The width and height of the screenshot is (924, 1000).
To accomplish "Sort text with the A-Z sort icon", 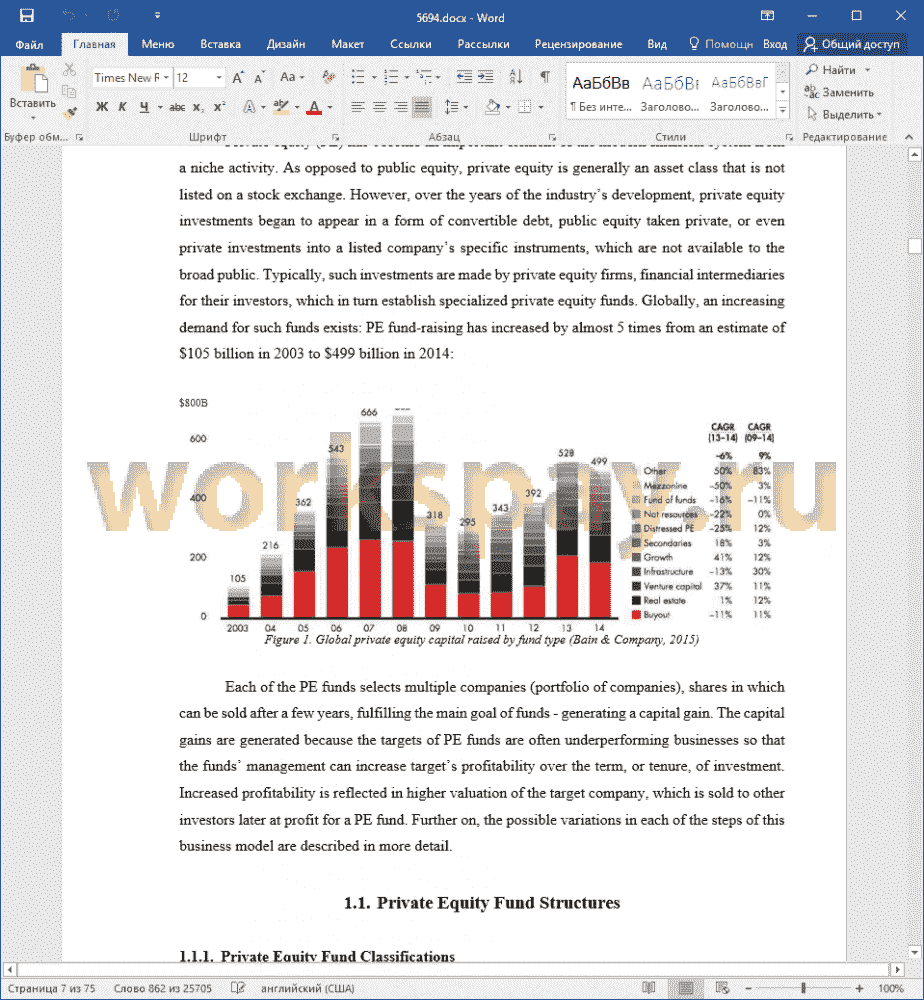I will (x=515, y=78).
